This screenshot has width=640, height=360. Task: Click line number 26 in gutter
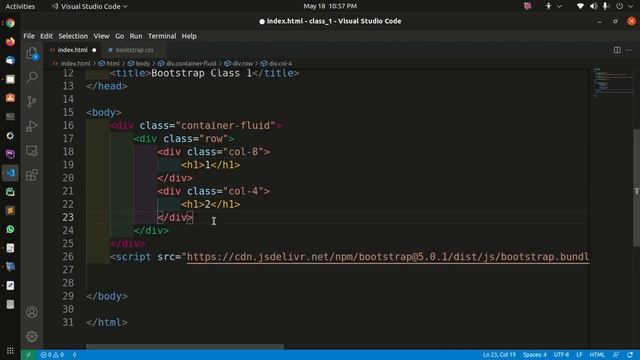point(68,257)
